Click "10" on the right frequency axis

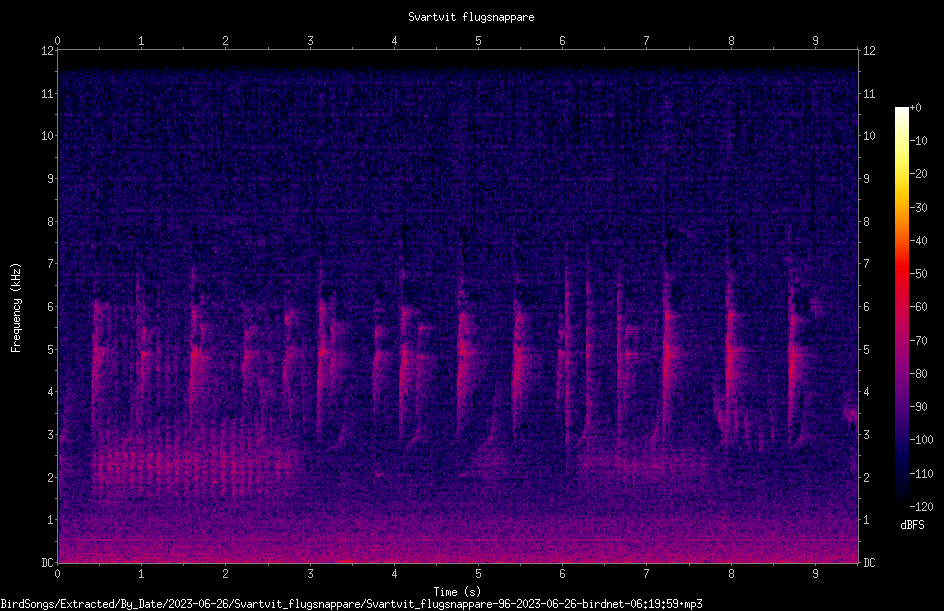coord(869,136)
